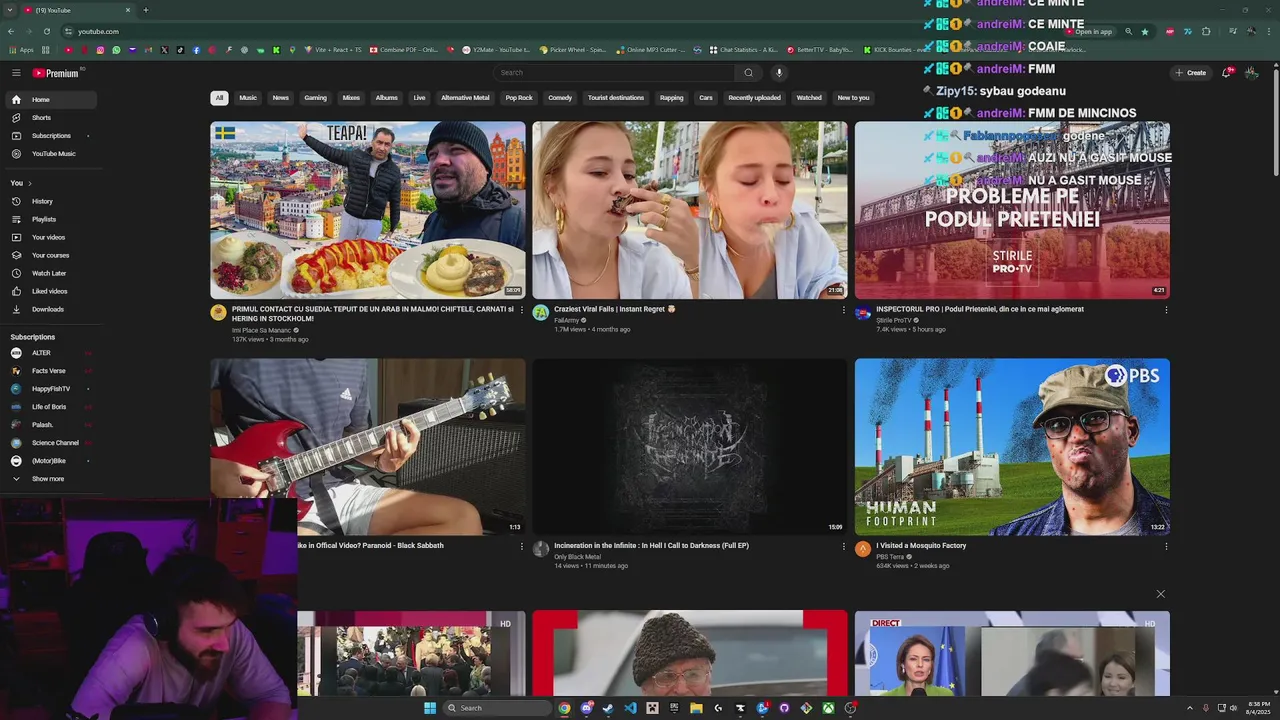This screenshot has width=1280, height=720.
Task: Click the Create button
Action: 1190,73
